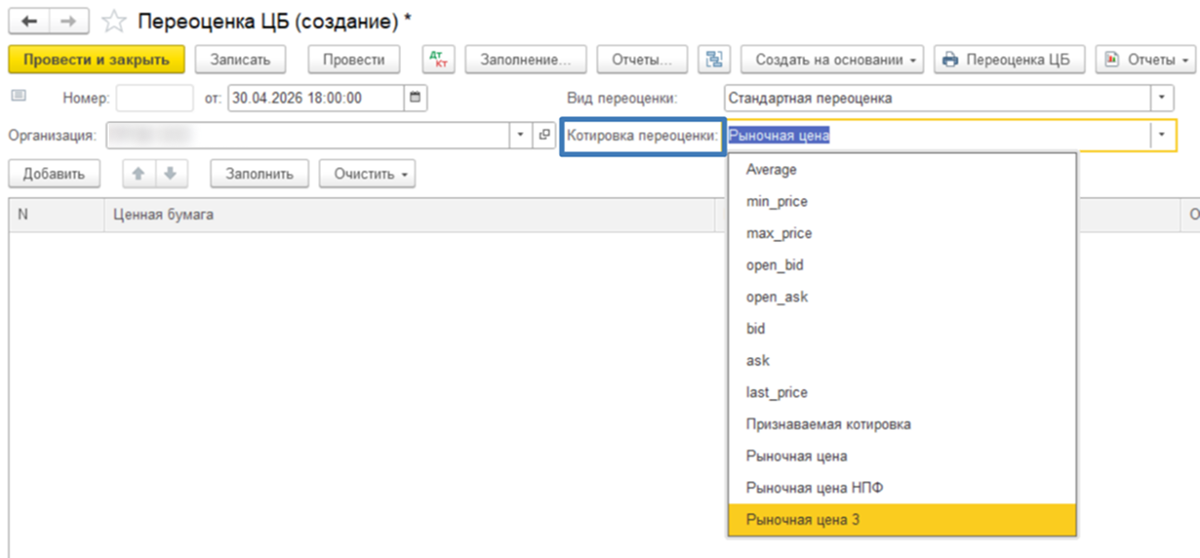Click the Записать button
The width and height of the screenshot is (1200, 558).
tap(240, 59)
